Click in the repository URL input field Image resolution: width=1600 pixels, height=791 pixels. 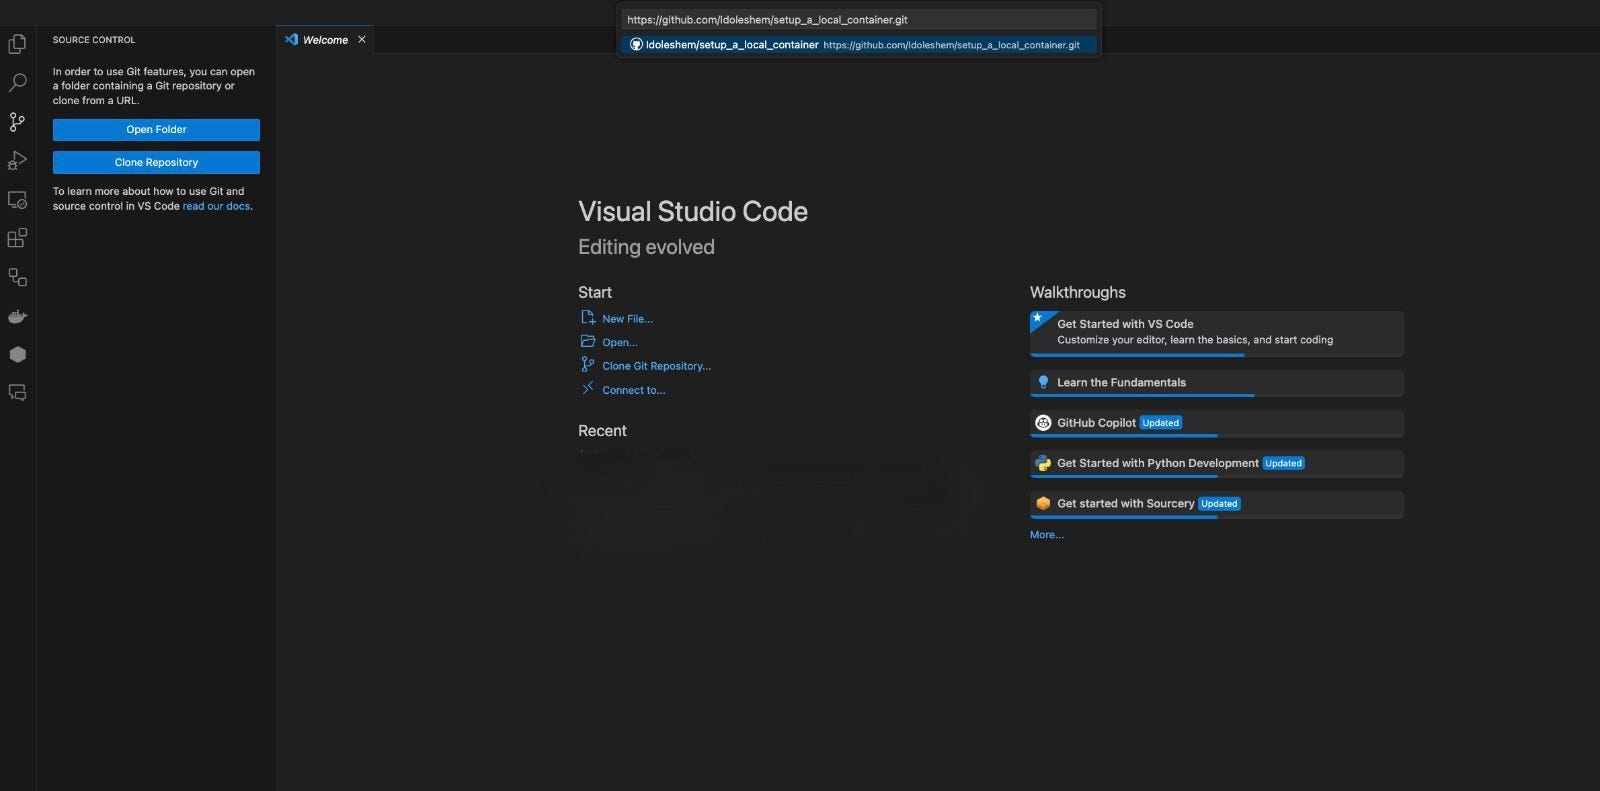click(x=858, y=20)
